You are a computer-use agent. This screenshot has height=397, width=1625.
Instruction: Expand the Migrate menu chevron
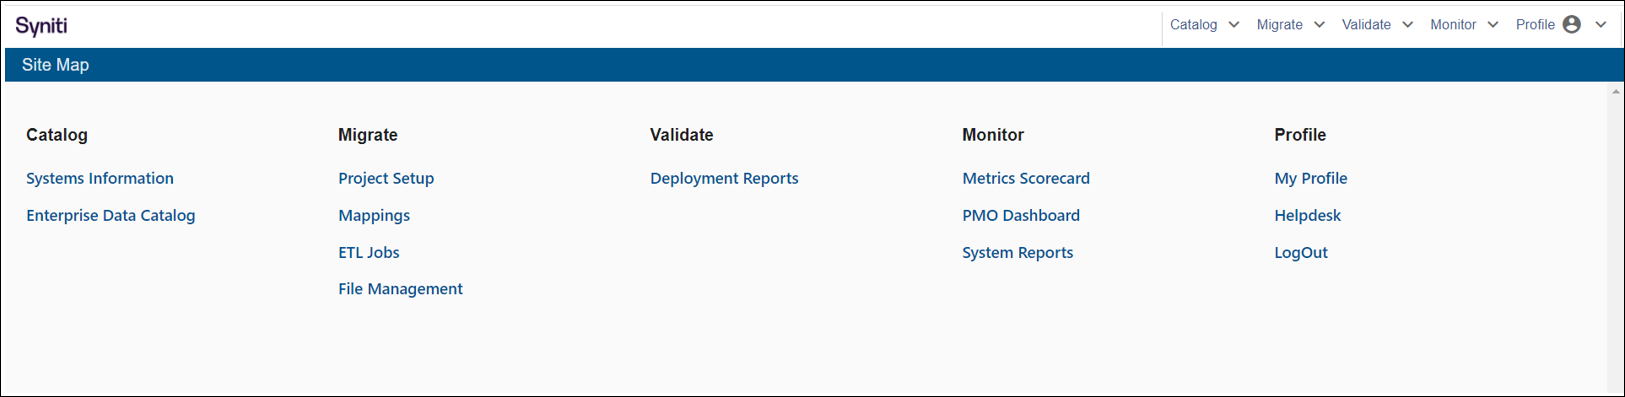(x=1319, y=25)
